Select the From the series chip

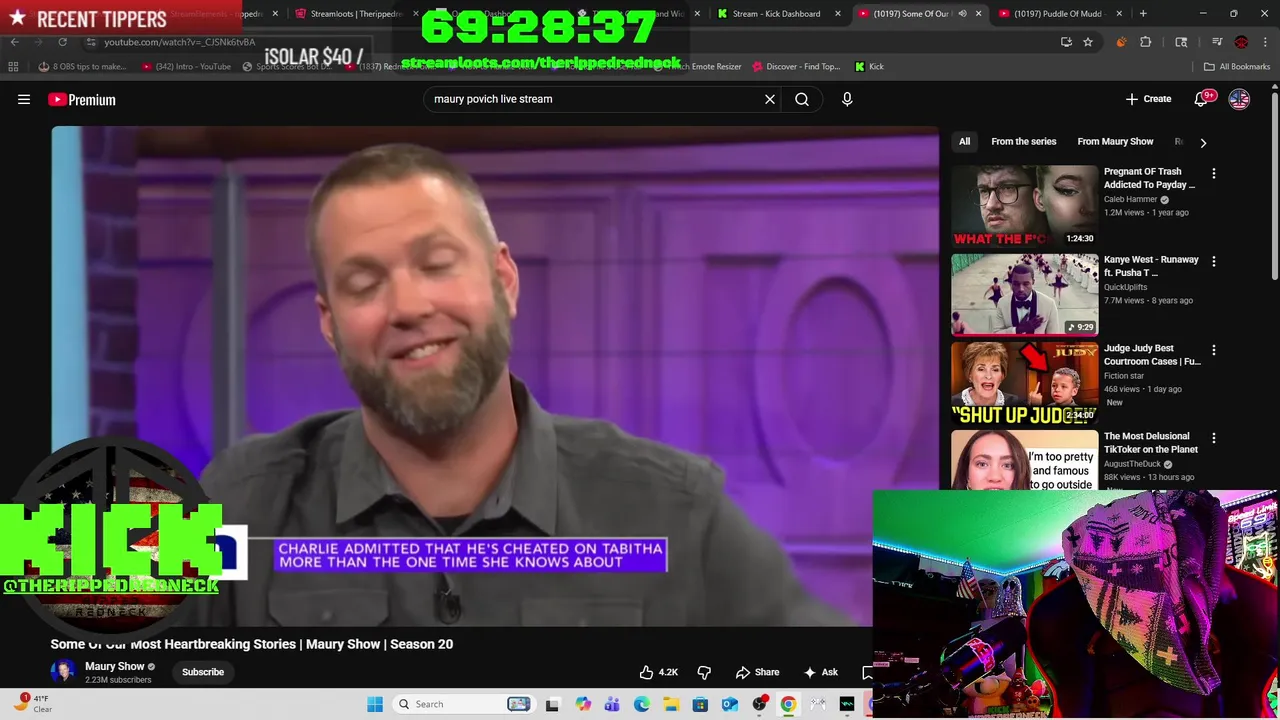coord(1023,141)
